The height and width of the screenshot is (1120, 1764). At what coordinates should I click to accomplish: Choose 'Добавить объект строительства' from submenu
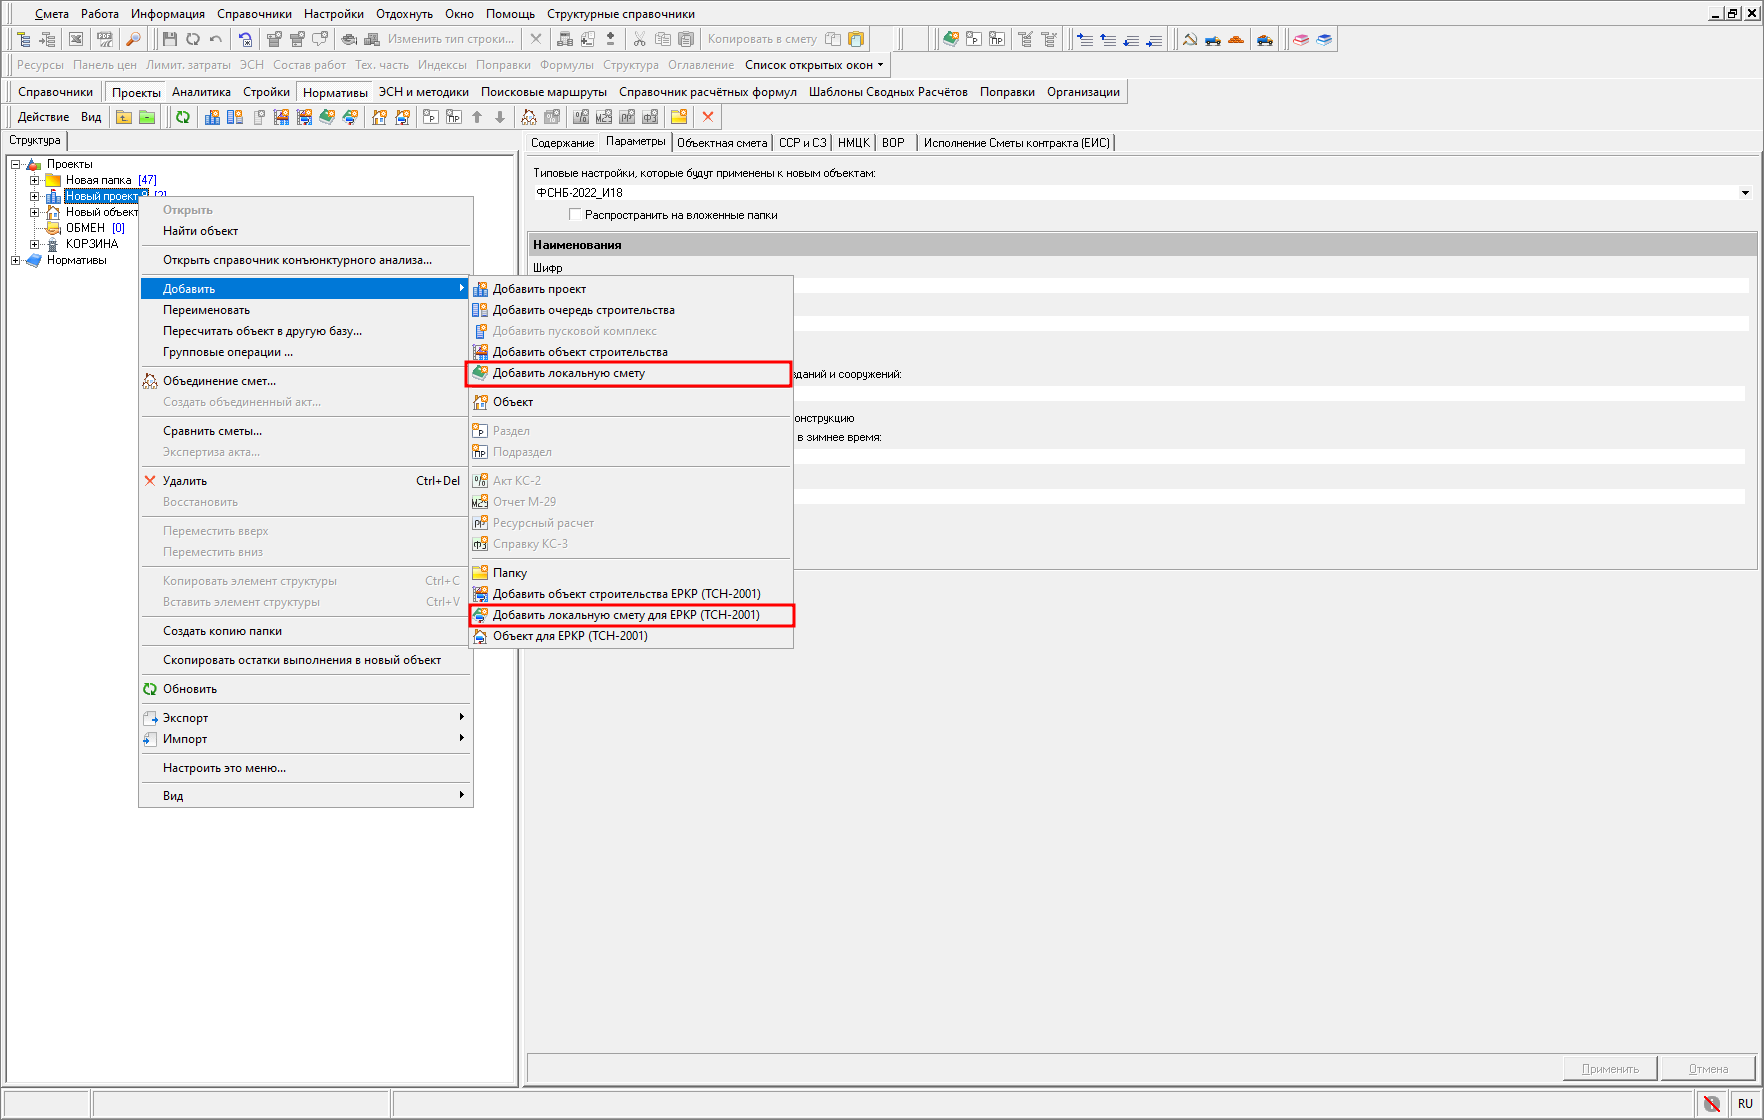click(579, 352)
